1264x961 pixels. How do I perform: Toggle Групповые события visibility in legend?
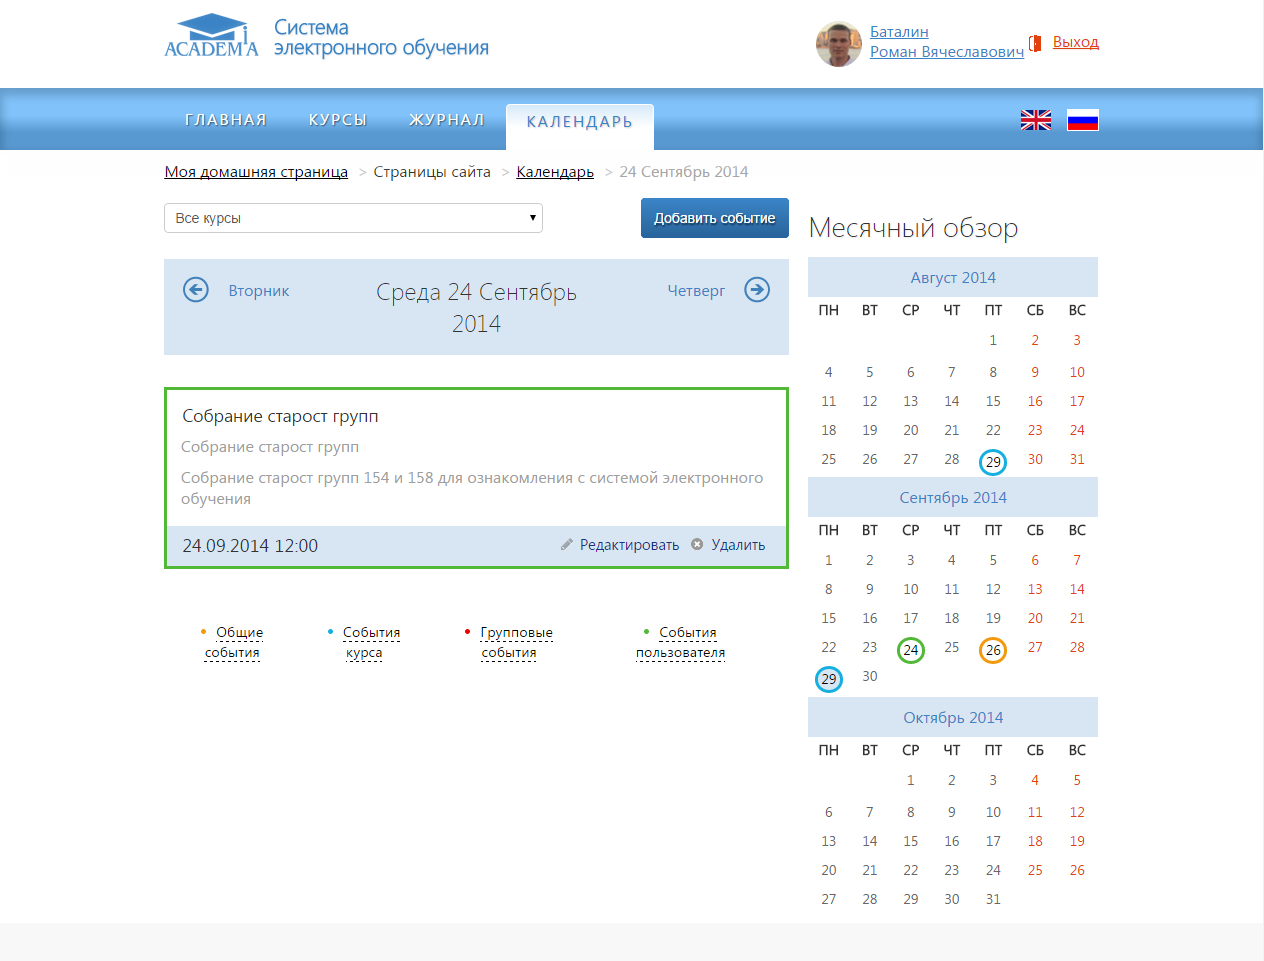(511, 642)
